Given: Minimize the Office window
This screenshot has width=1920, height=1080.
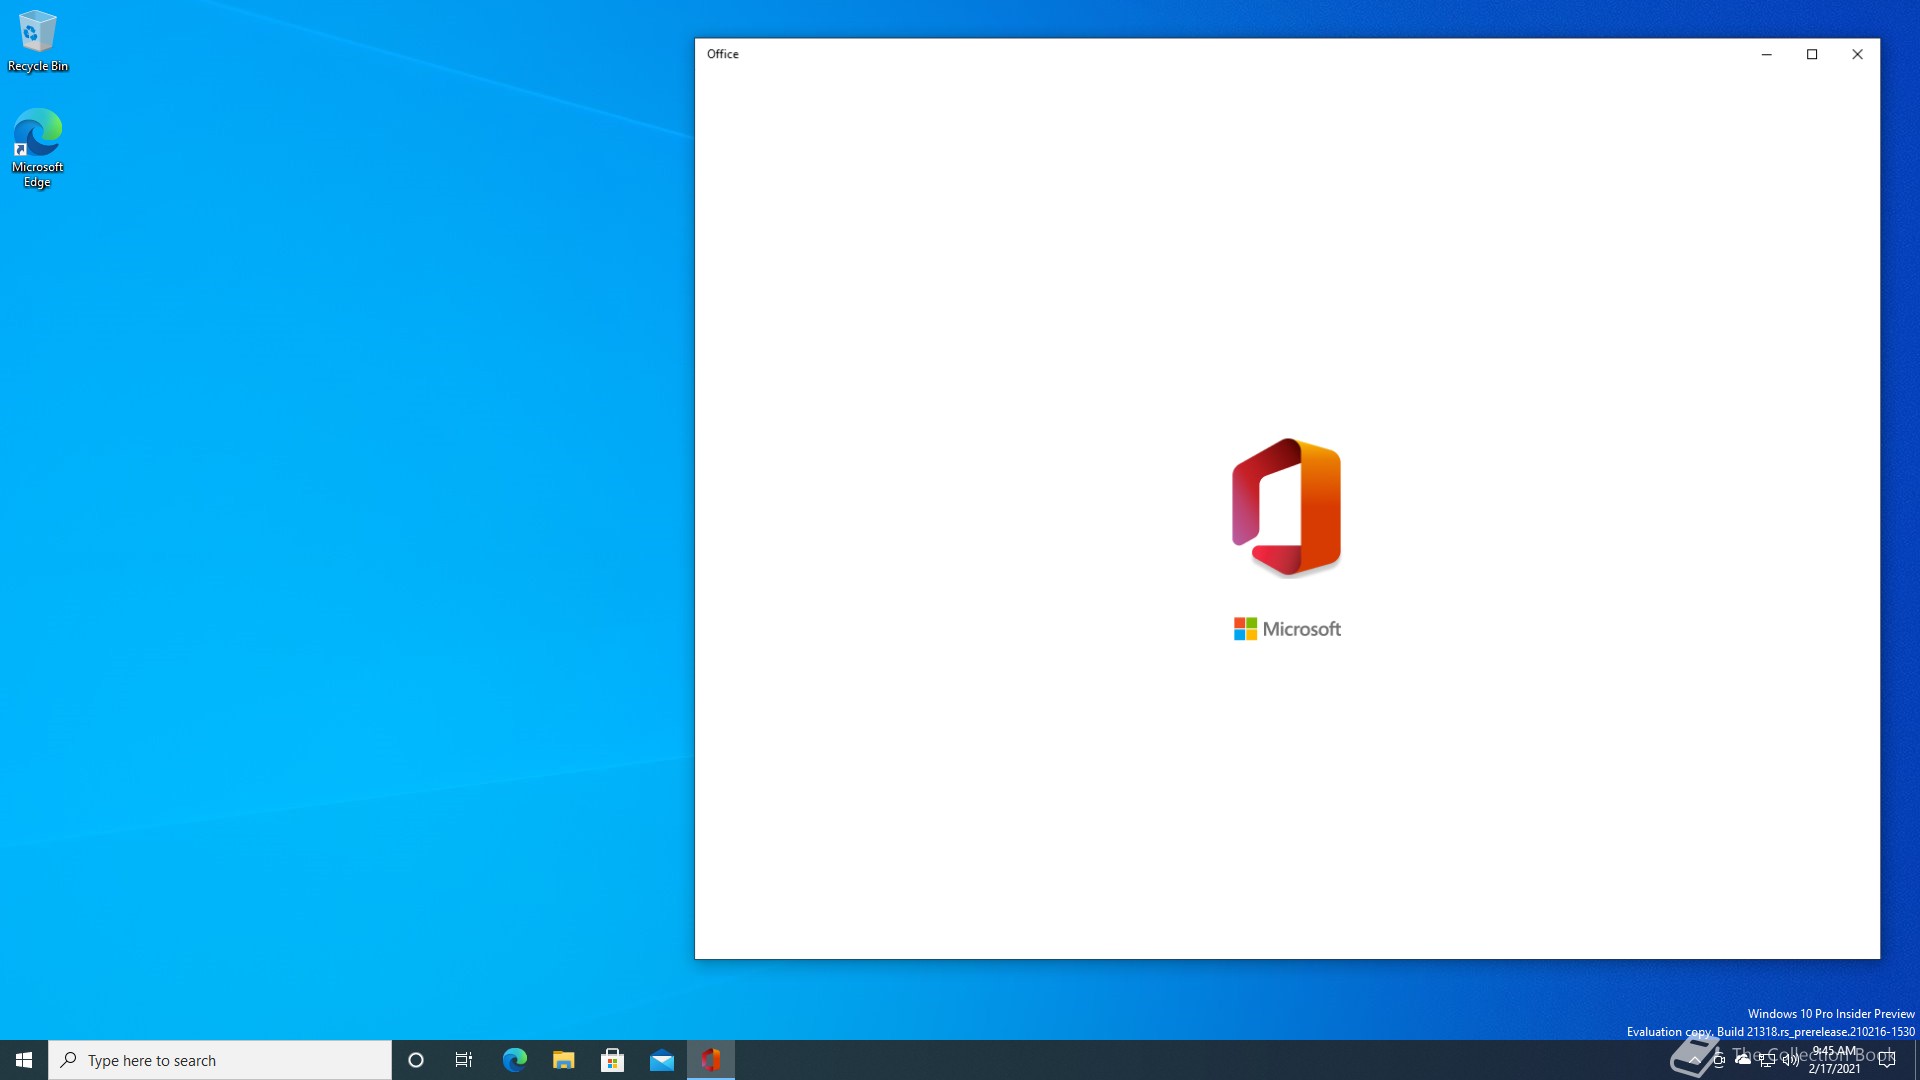Looking at the screenshot, I should coord(1766,54).
